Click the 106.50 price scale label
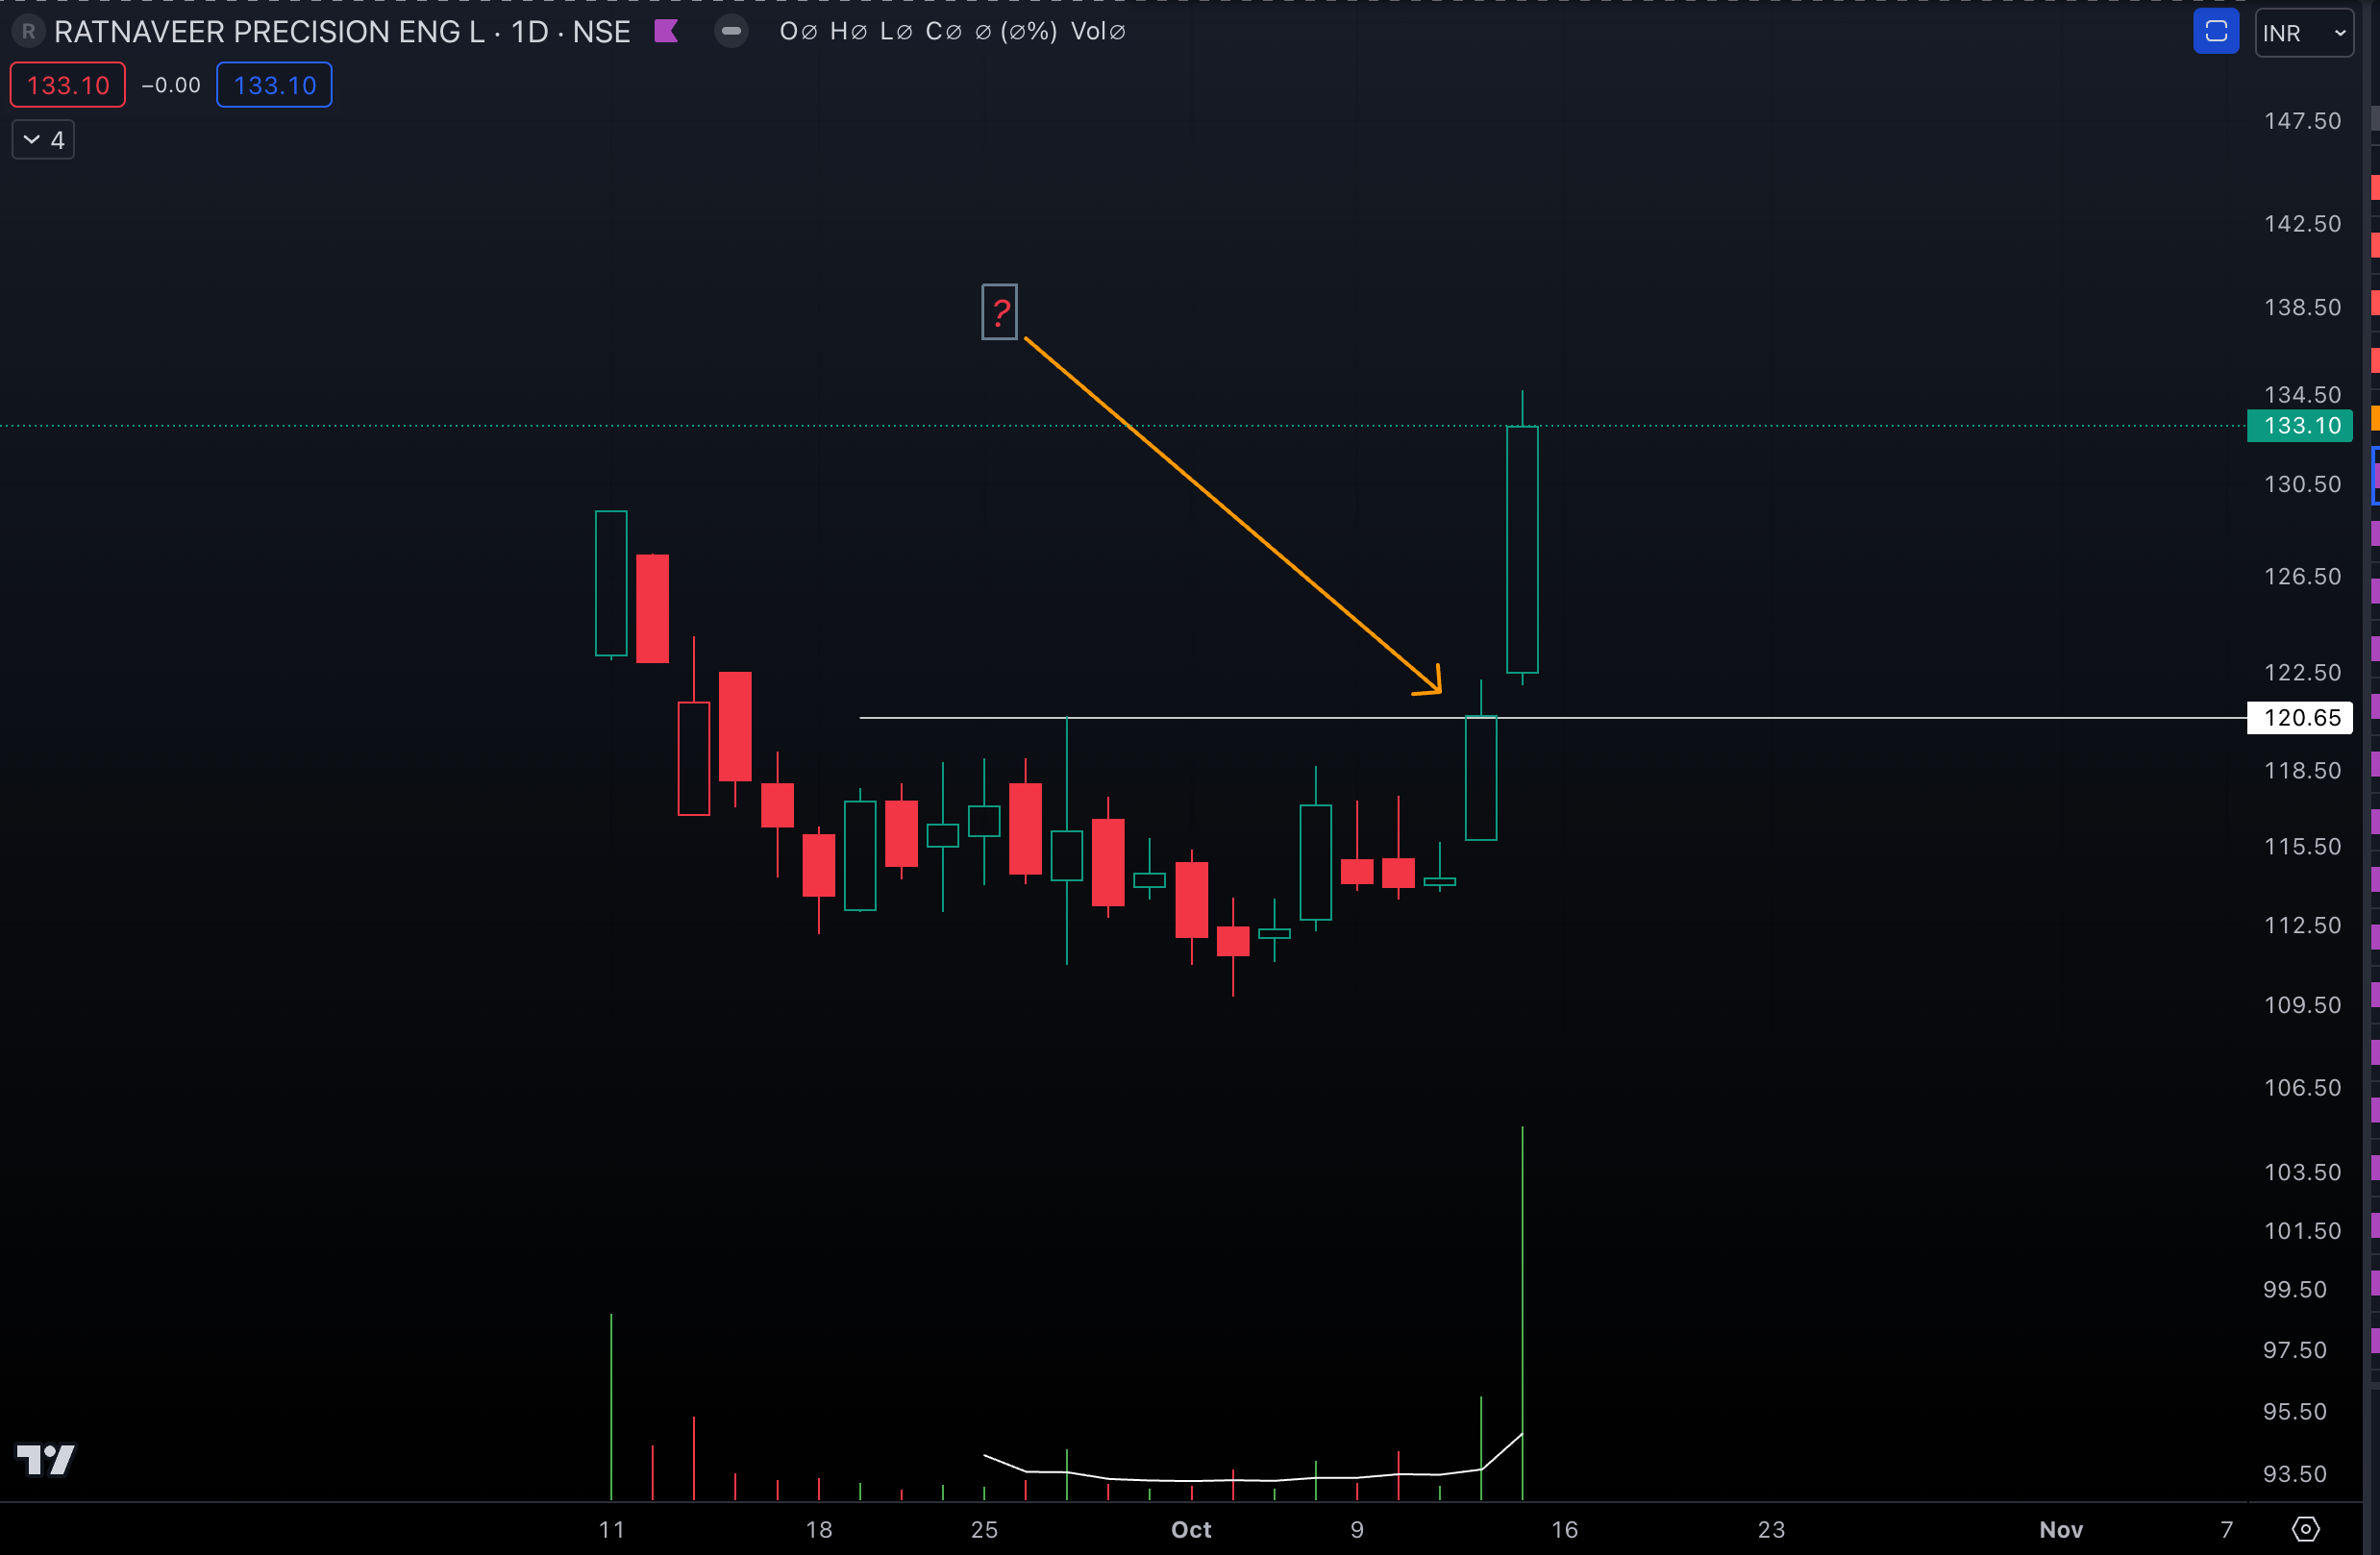2380x1555 pixels. pyautogui.click(x=2302, y=1088)
